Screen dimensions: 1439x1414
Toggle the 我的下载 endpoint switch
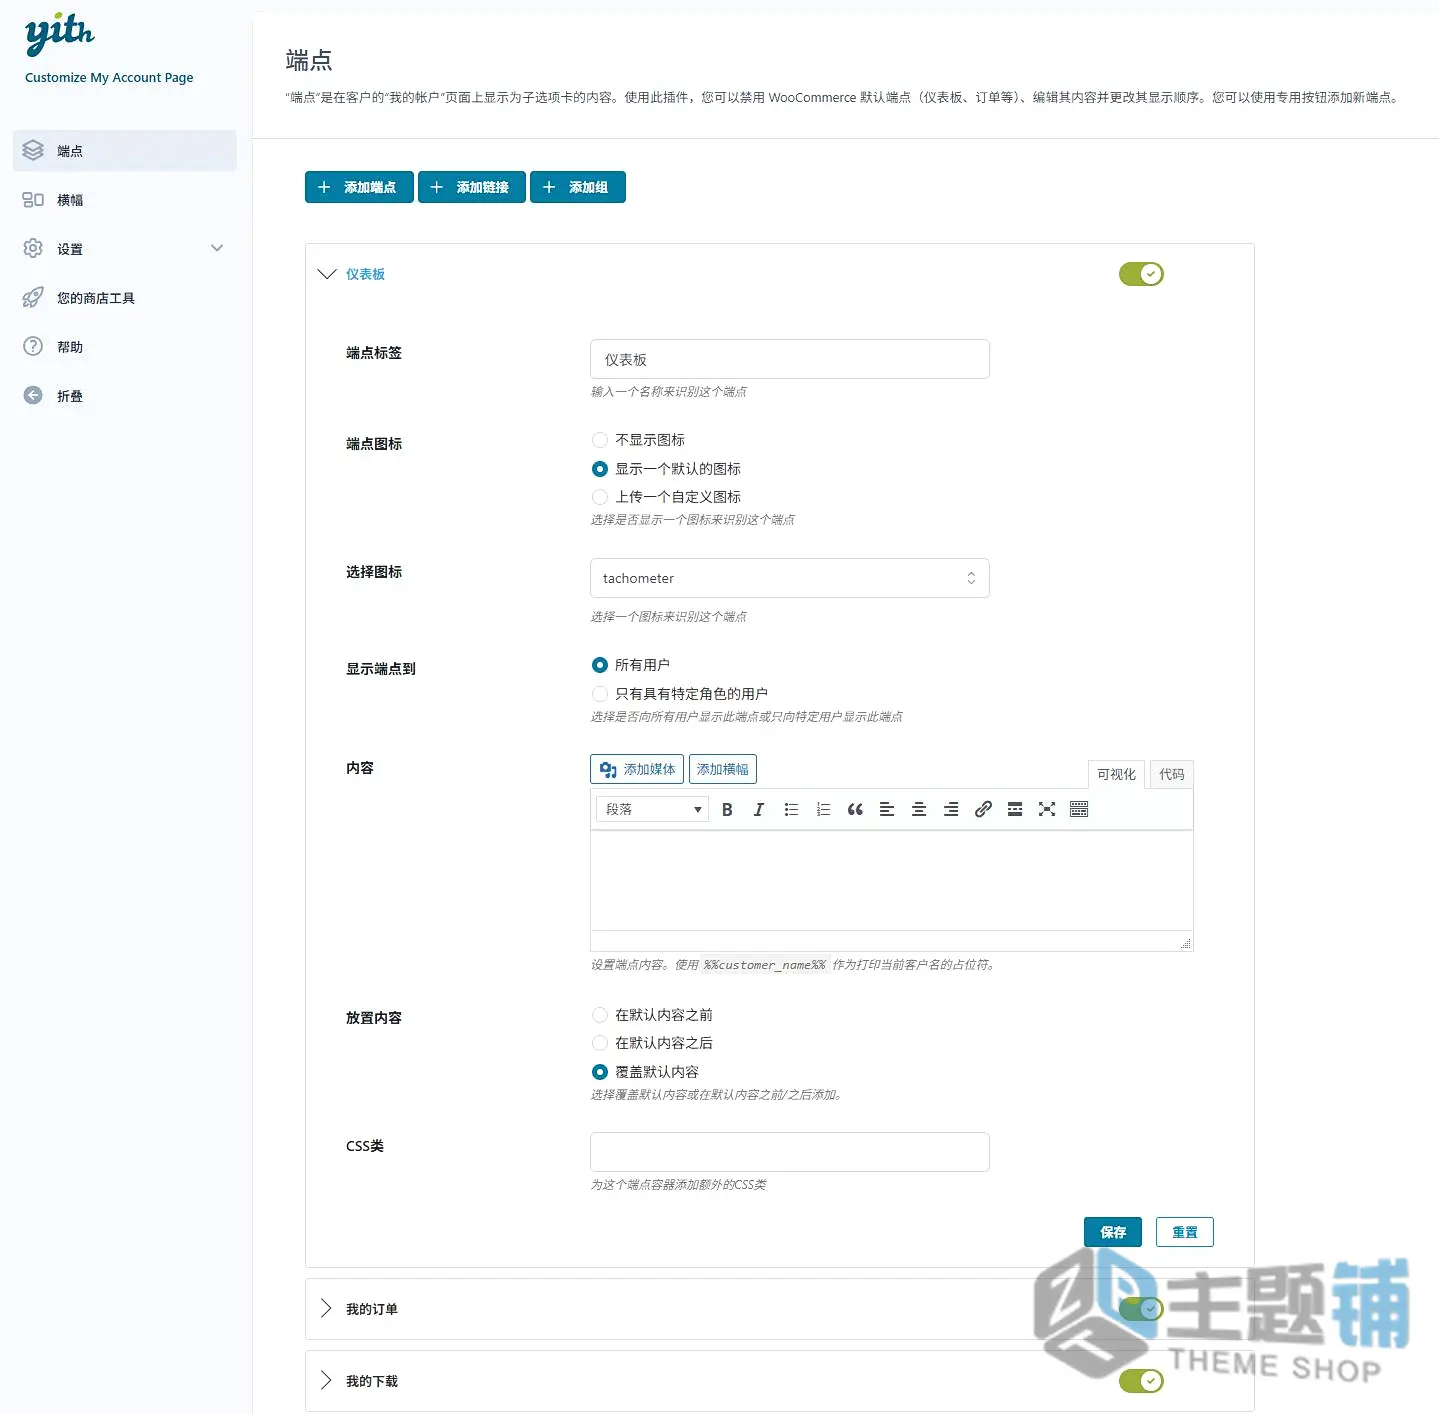[1141, 1381]
